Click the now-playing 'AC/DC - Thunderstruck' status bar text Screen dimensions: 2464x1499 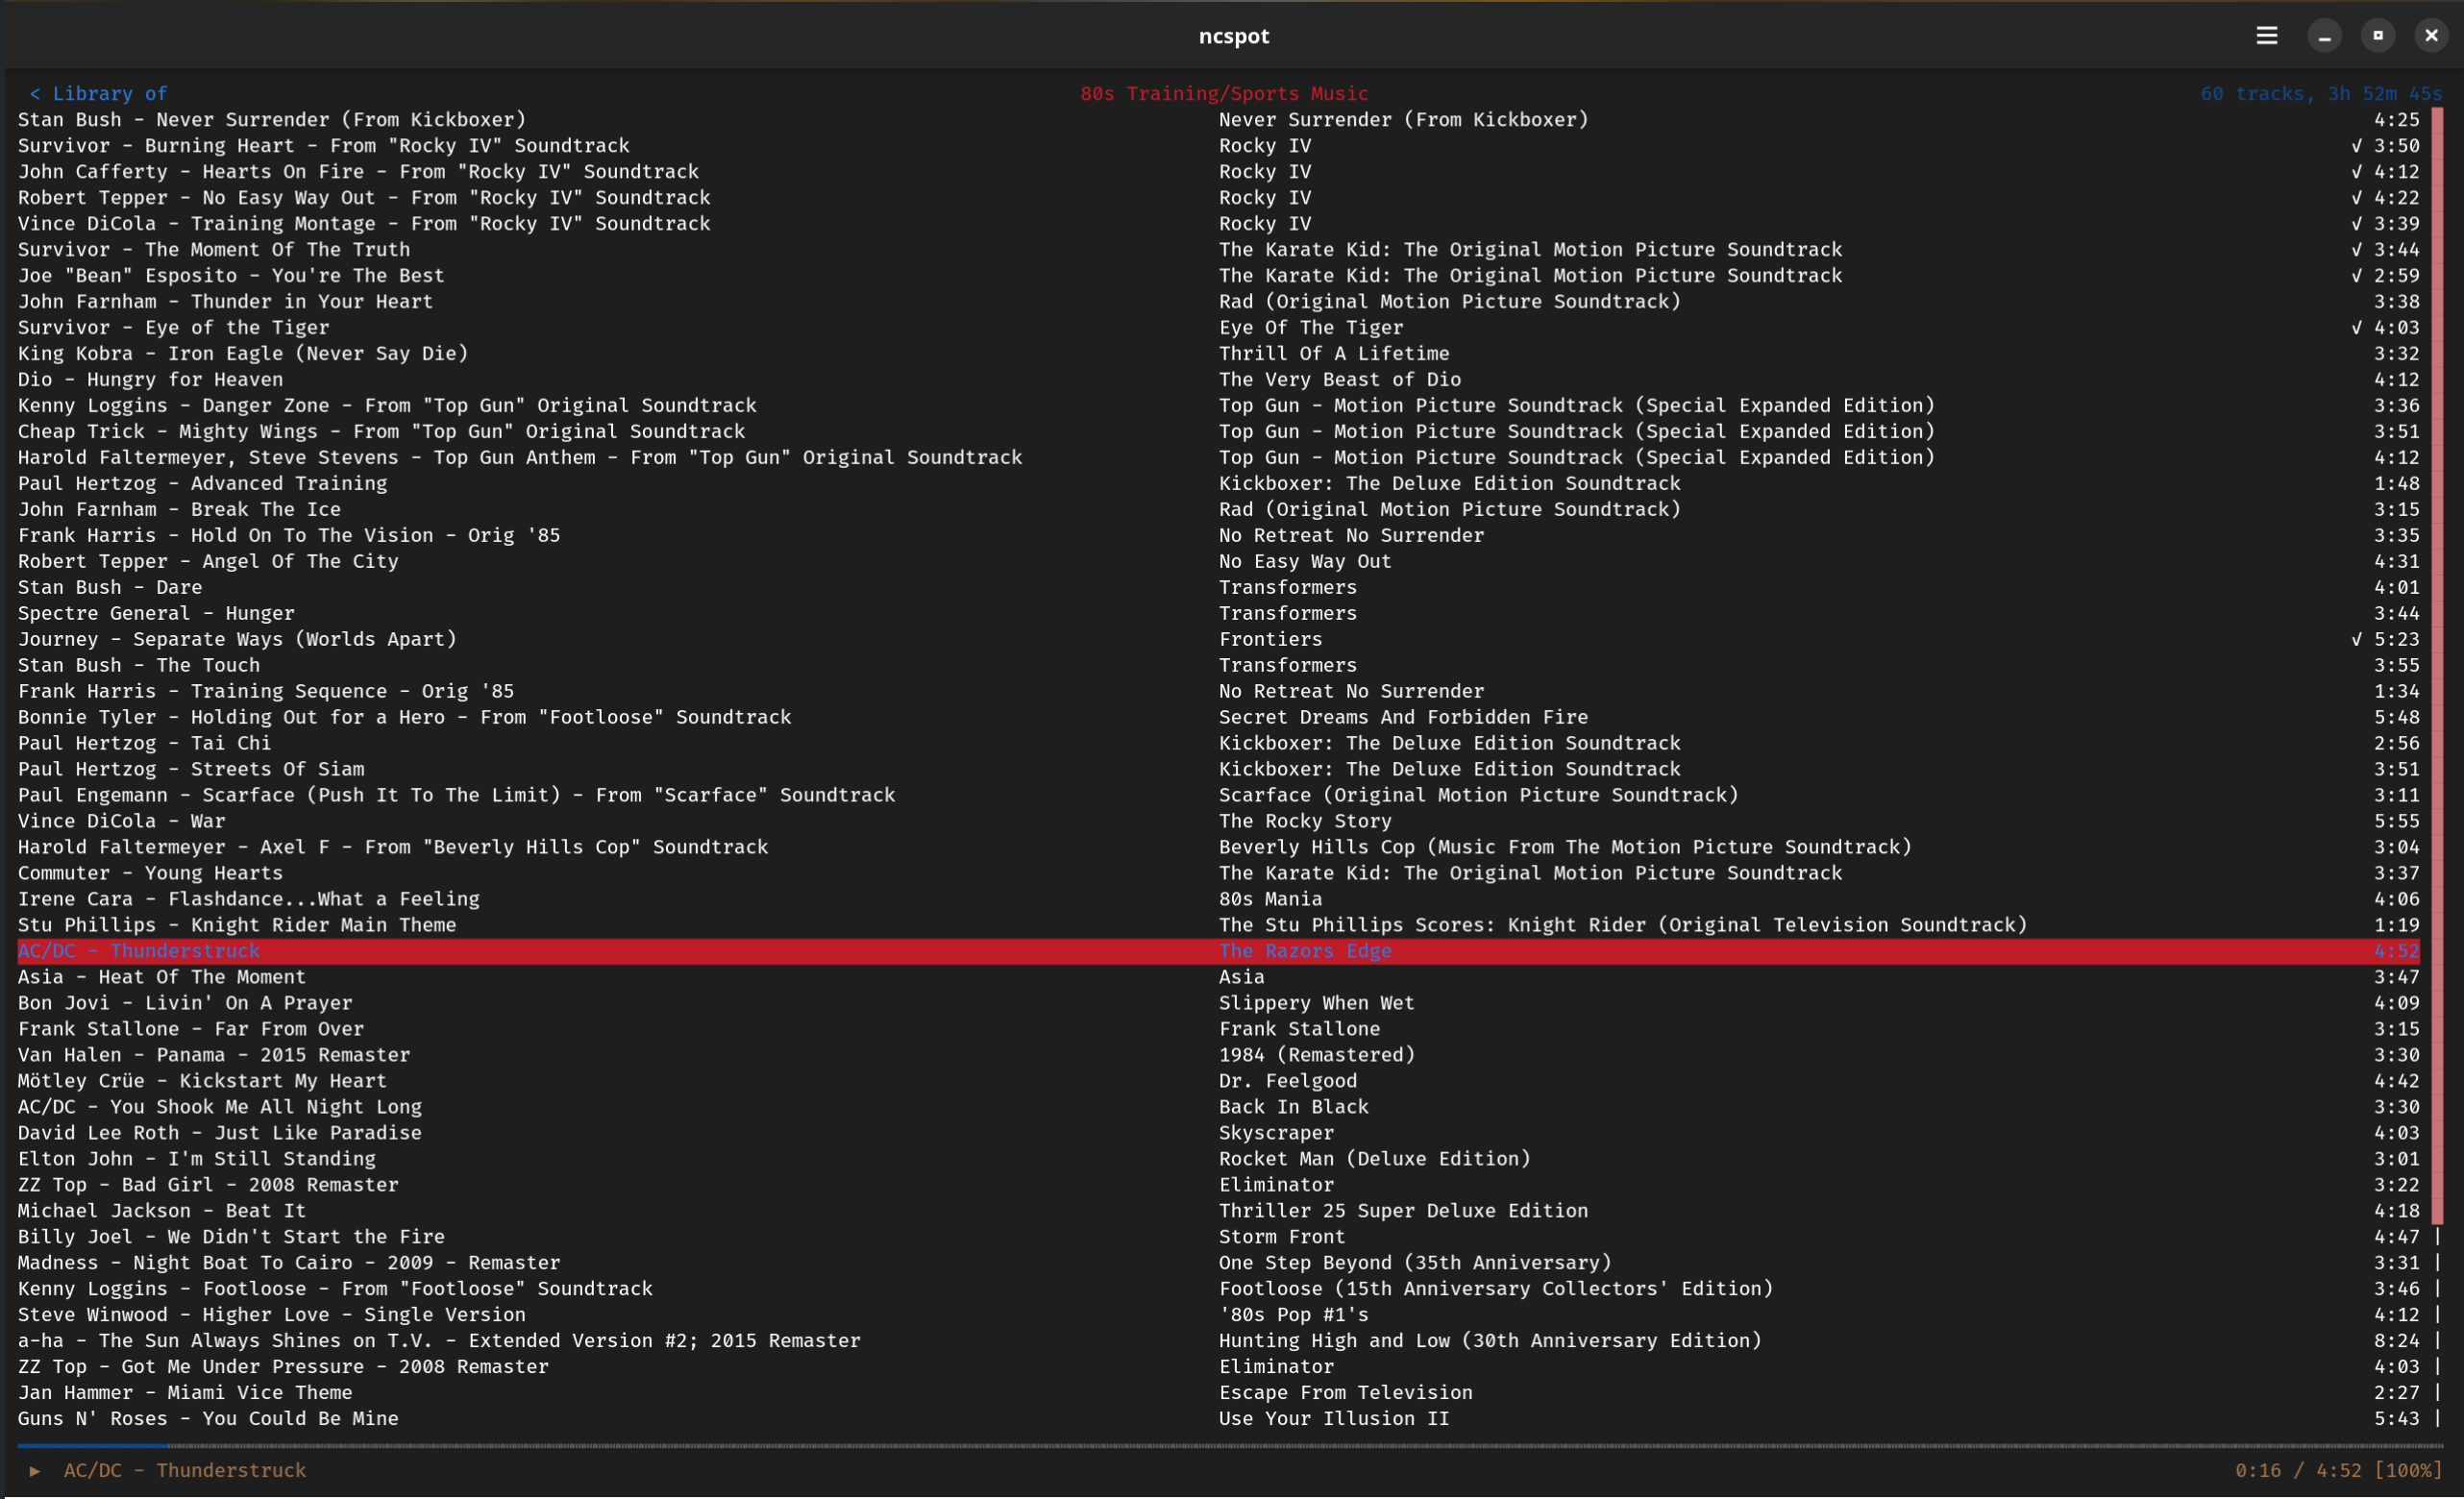[185, 1470]
